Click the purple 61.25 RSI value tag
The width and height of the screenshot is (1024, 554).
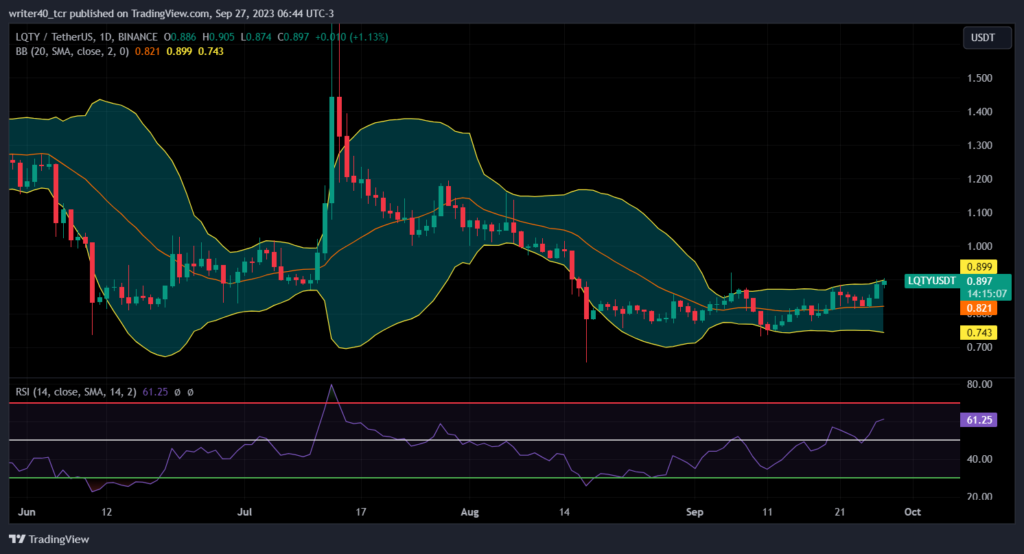[x=978, y=420]
